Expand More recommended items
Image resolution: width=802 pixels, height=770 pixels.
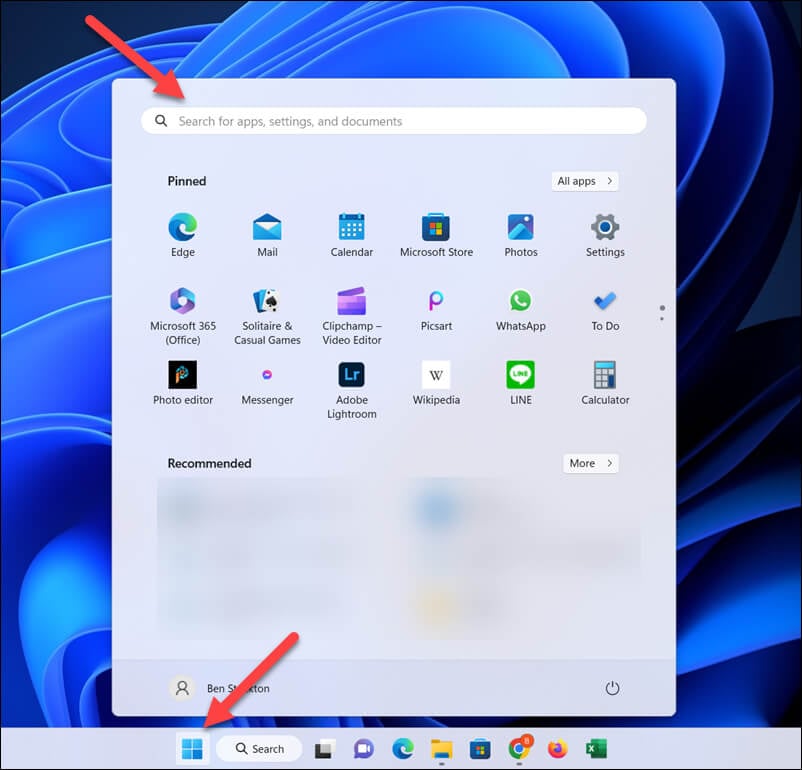591,463
